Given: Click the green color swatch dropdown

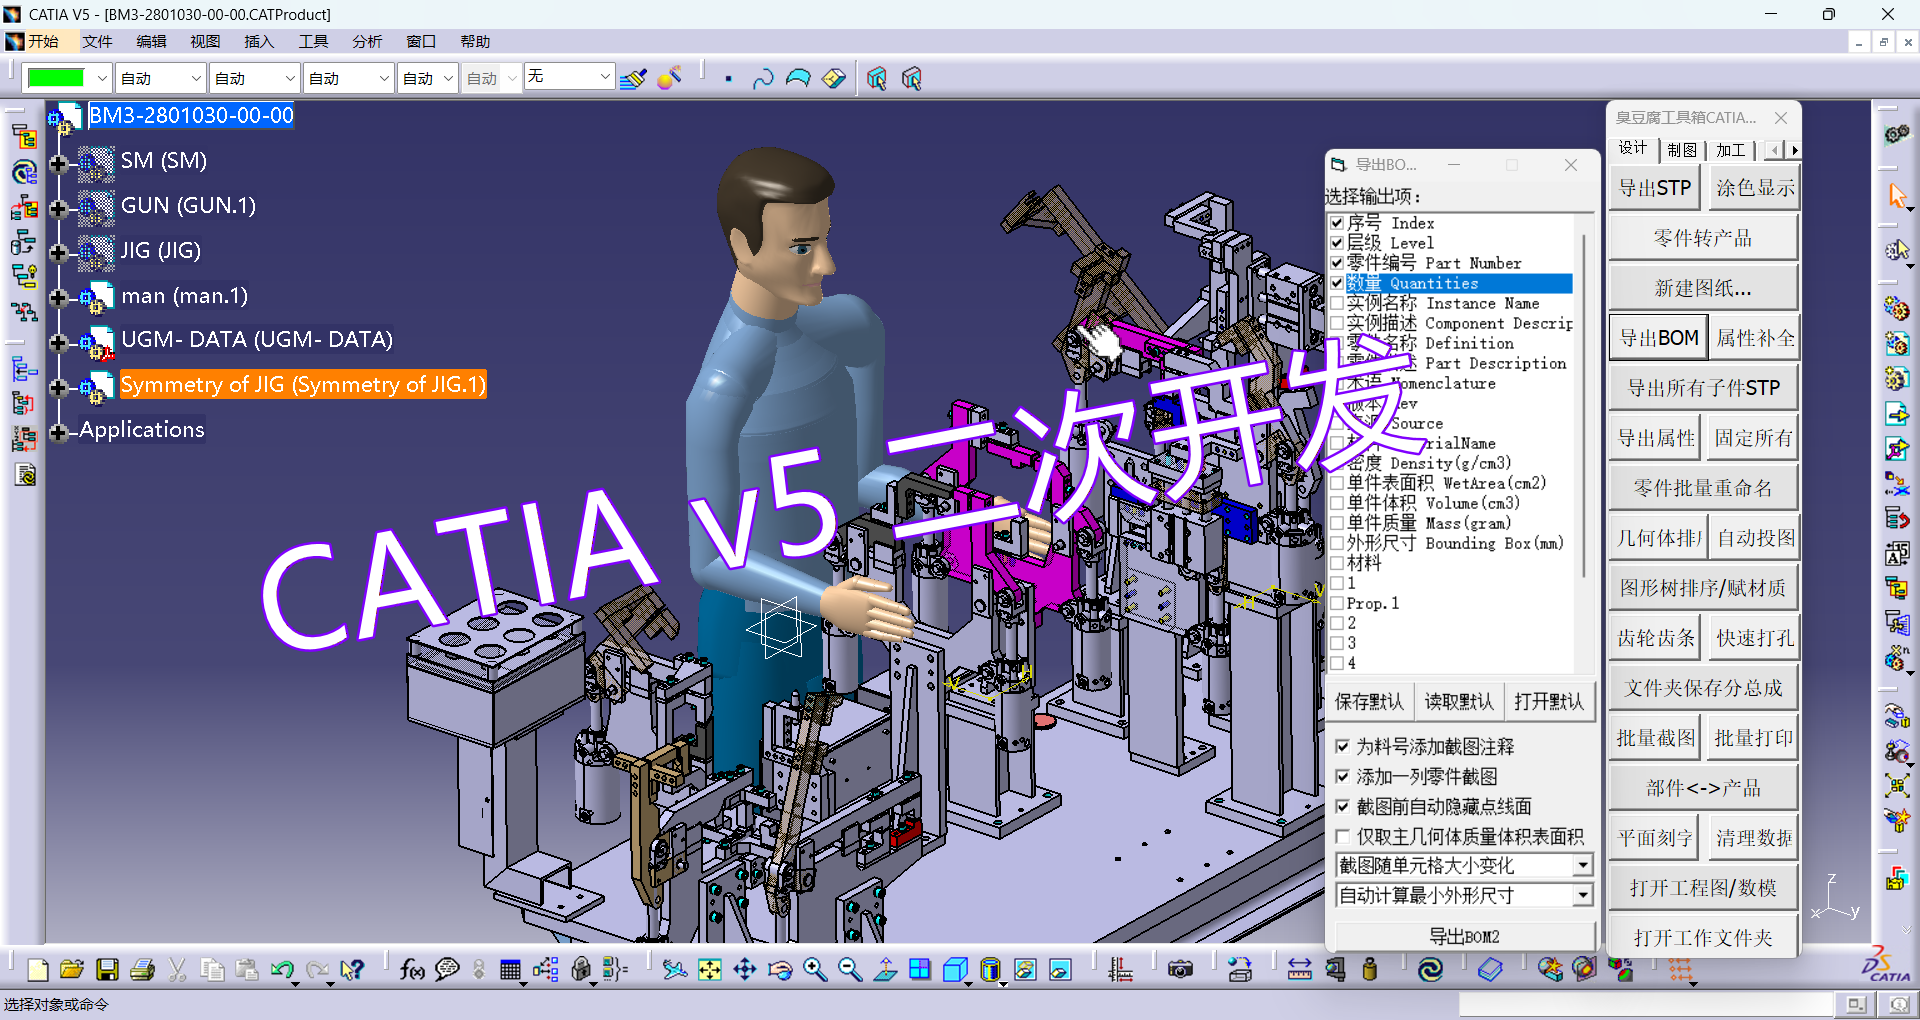Looking at the screenshot, I should pos(67,77).
